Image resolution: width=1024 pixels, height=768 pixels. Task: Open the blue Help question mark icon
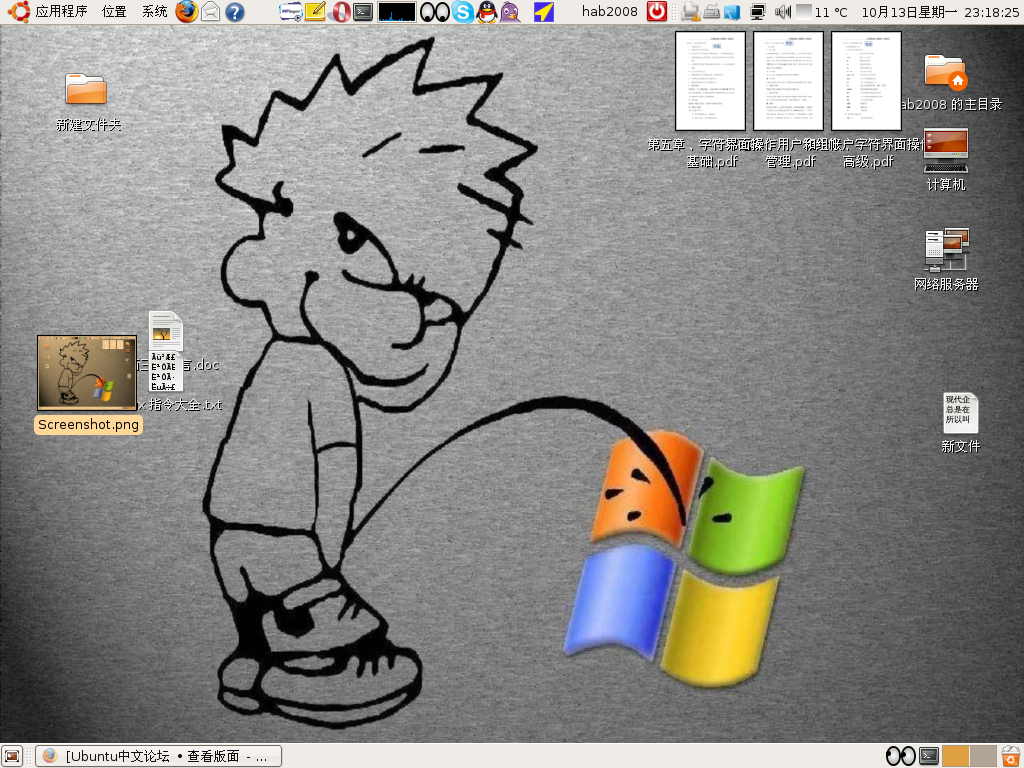coord(234,12)
